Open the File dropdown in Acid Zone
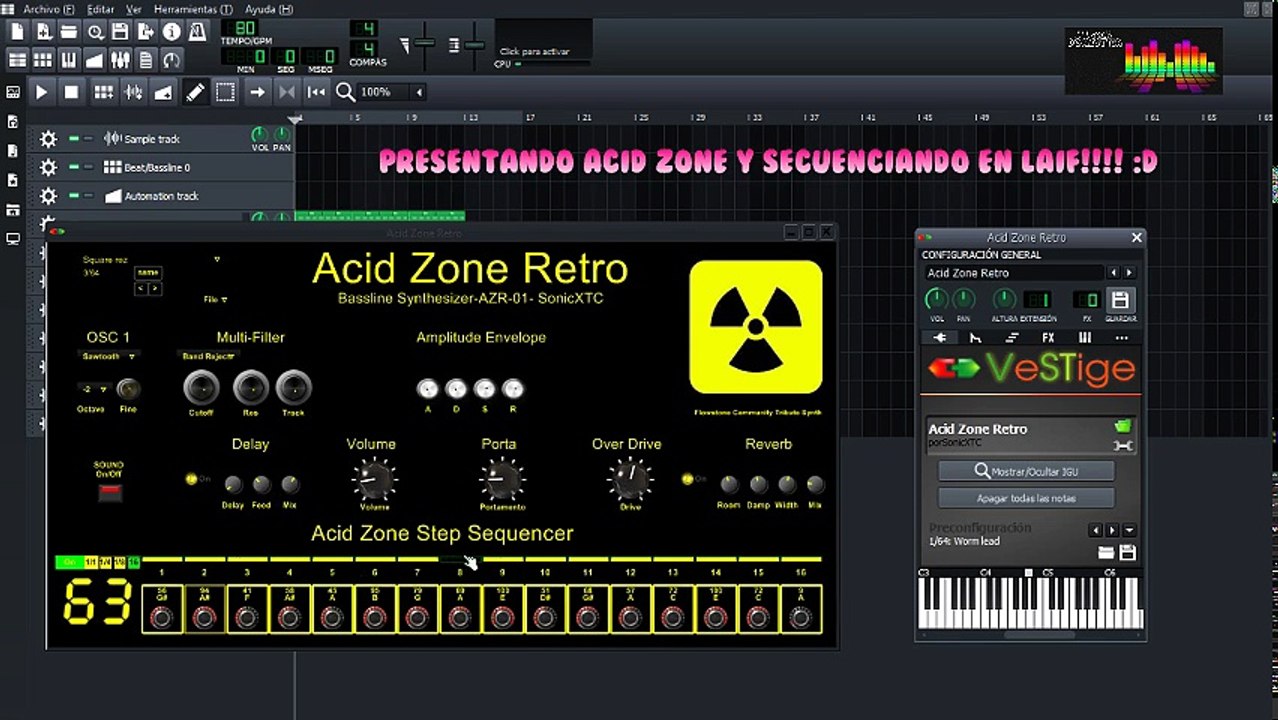This screenshot has width=1278, height=720. [x=215, y=299]
